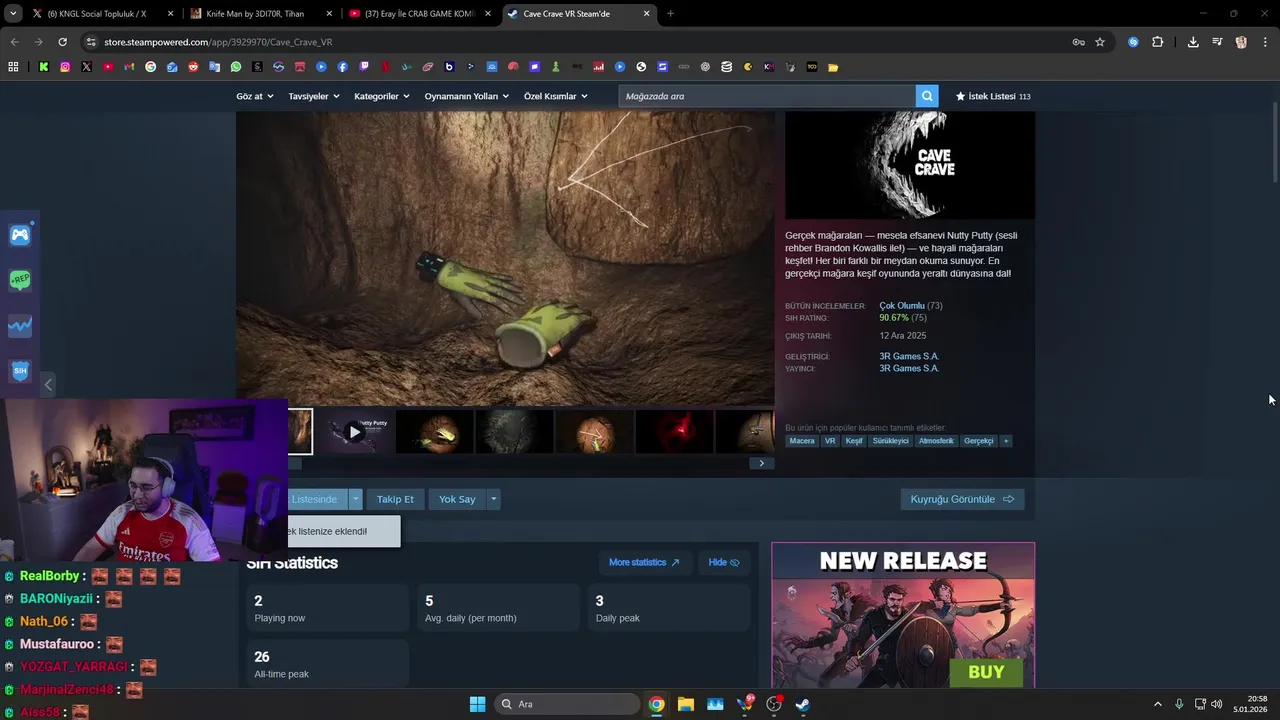The height and width of the screenshot is (720, 1280).
Task: Expand the Tavsiyeler menu
Action: pyautogui.click(x=314, y=96)
